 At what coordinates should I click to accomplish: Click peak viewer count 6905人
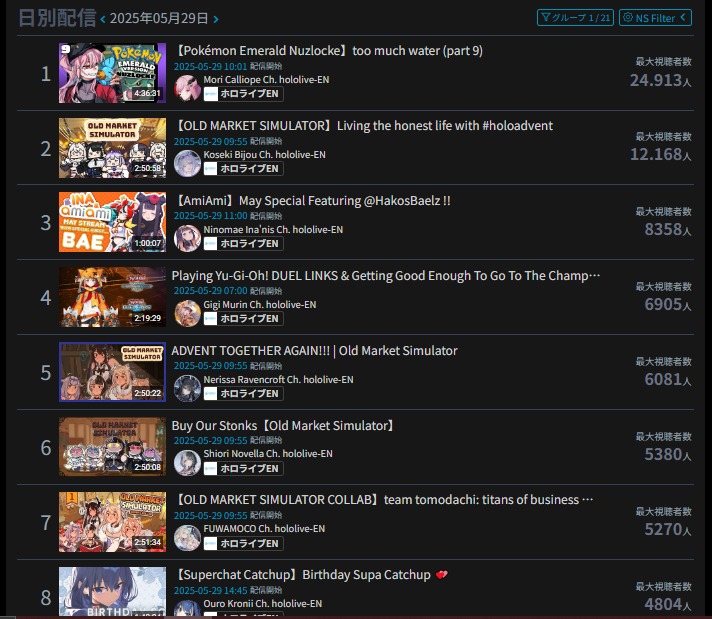pyautogui.click(x=668, y=304)
